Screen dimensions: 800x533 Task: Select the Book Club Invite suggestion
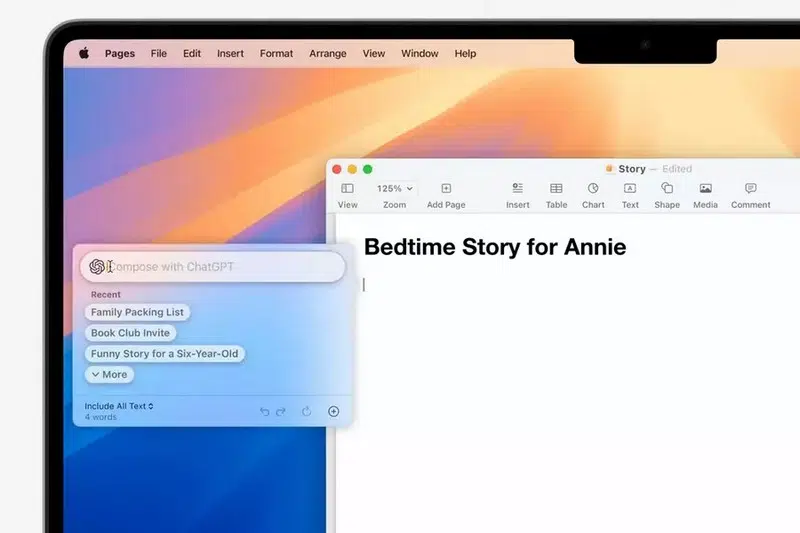131,333
